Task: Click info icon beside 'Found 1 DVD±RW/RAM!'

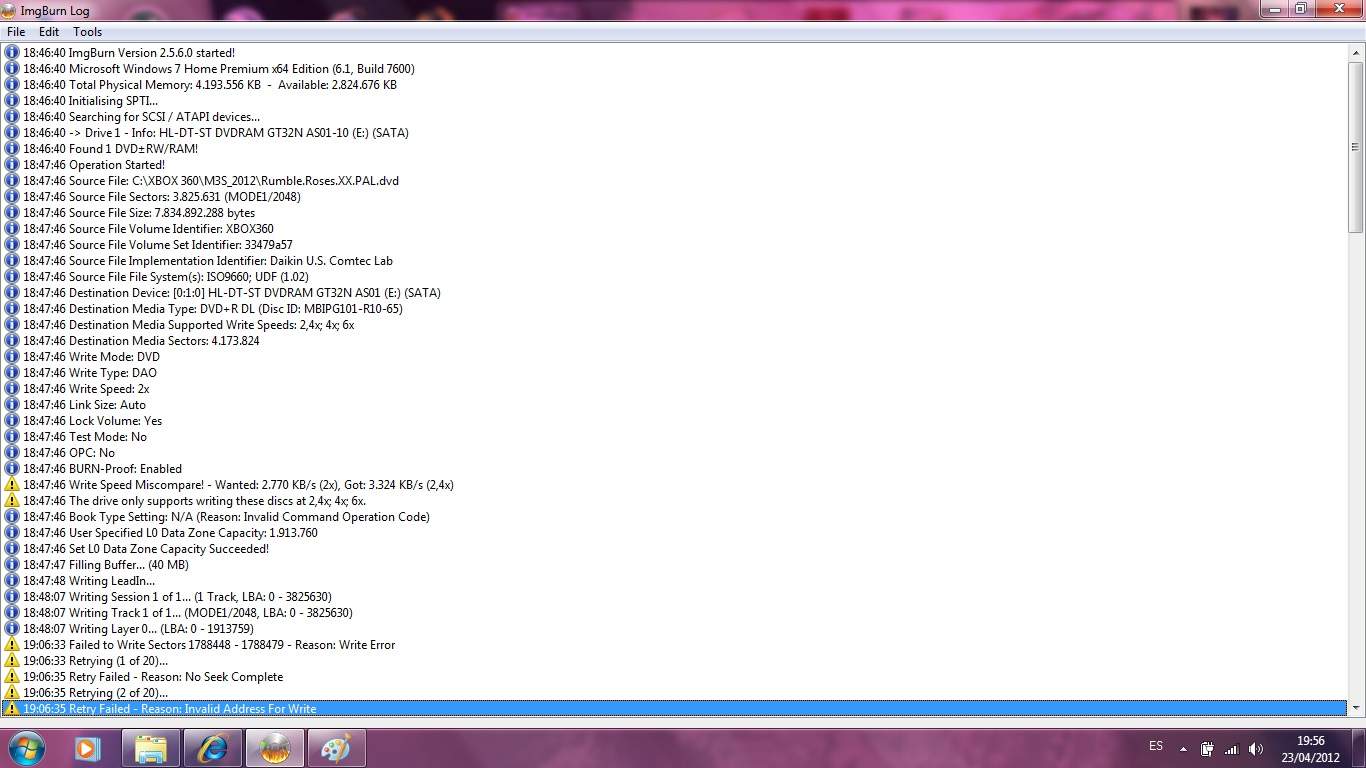Action: 12,149
